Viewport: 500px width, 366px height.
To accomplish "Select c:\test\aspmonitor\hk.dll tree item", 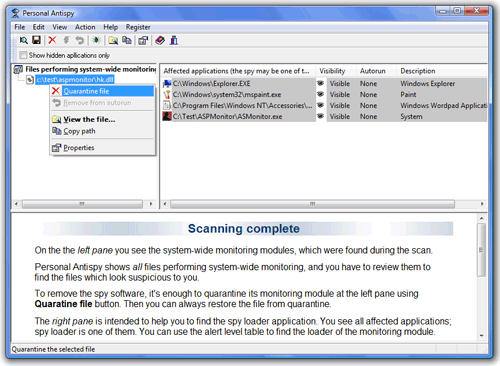I will 75,80.
